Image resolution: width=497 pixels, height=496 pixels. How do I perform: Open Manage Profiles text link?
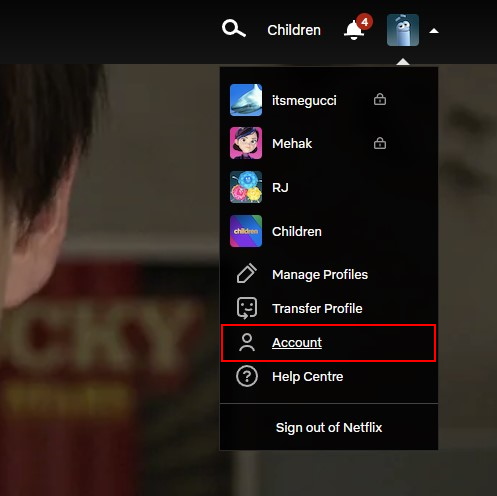point(320,275)
